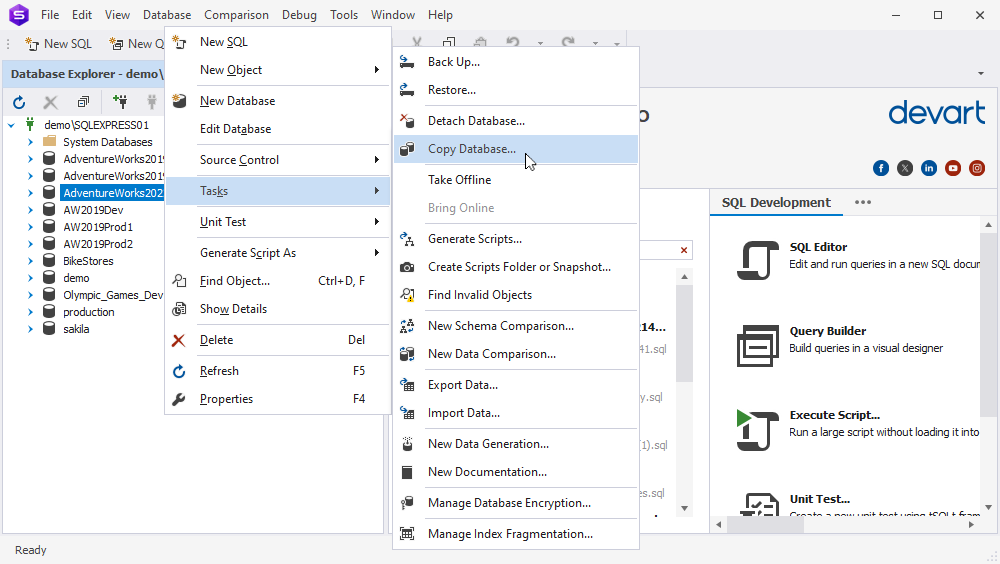Expand the sakila database node
Viewport: 1000px width, 564px height.
pyautogui.click(x=30, y=329)
